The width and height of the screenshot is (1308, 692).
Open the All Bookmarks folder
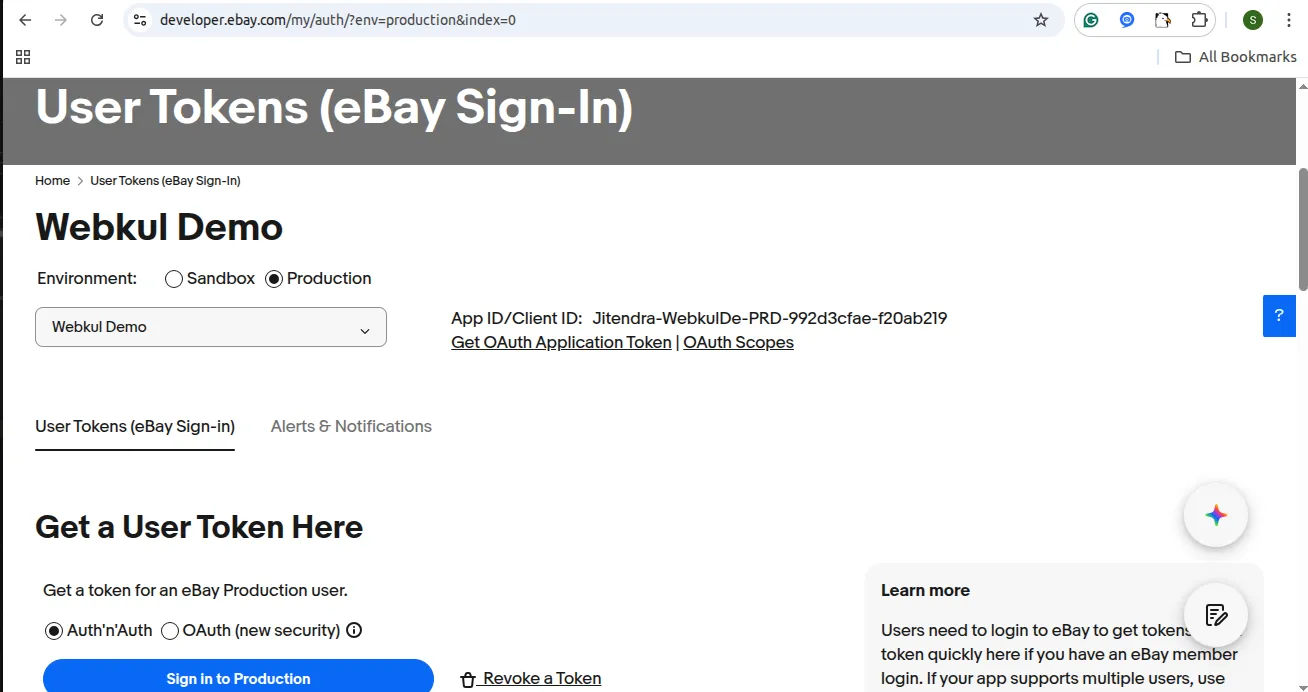coord(1235,57)
